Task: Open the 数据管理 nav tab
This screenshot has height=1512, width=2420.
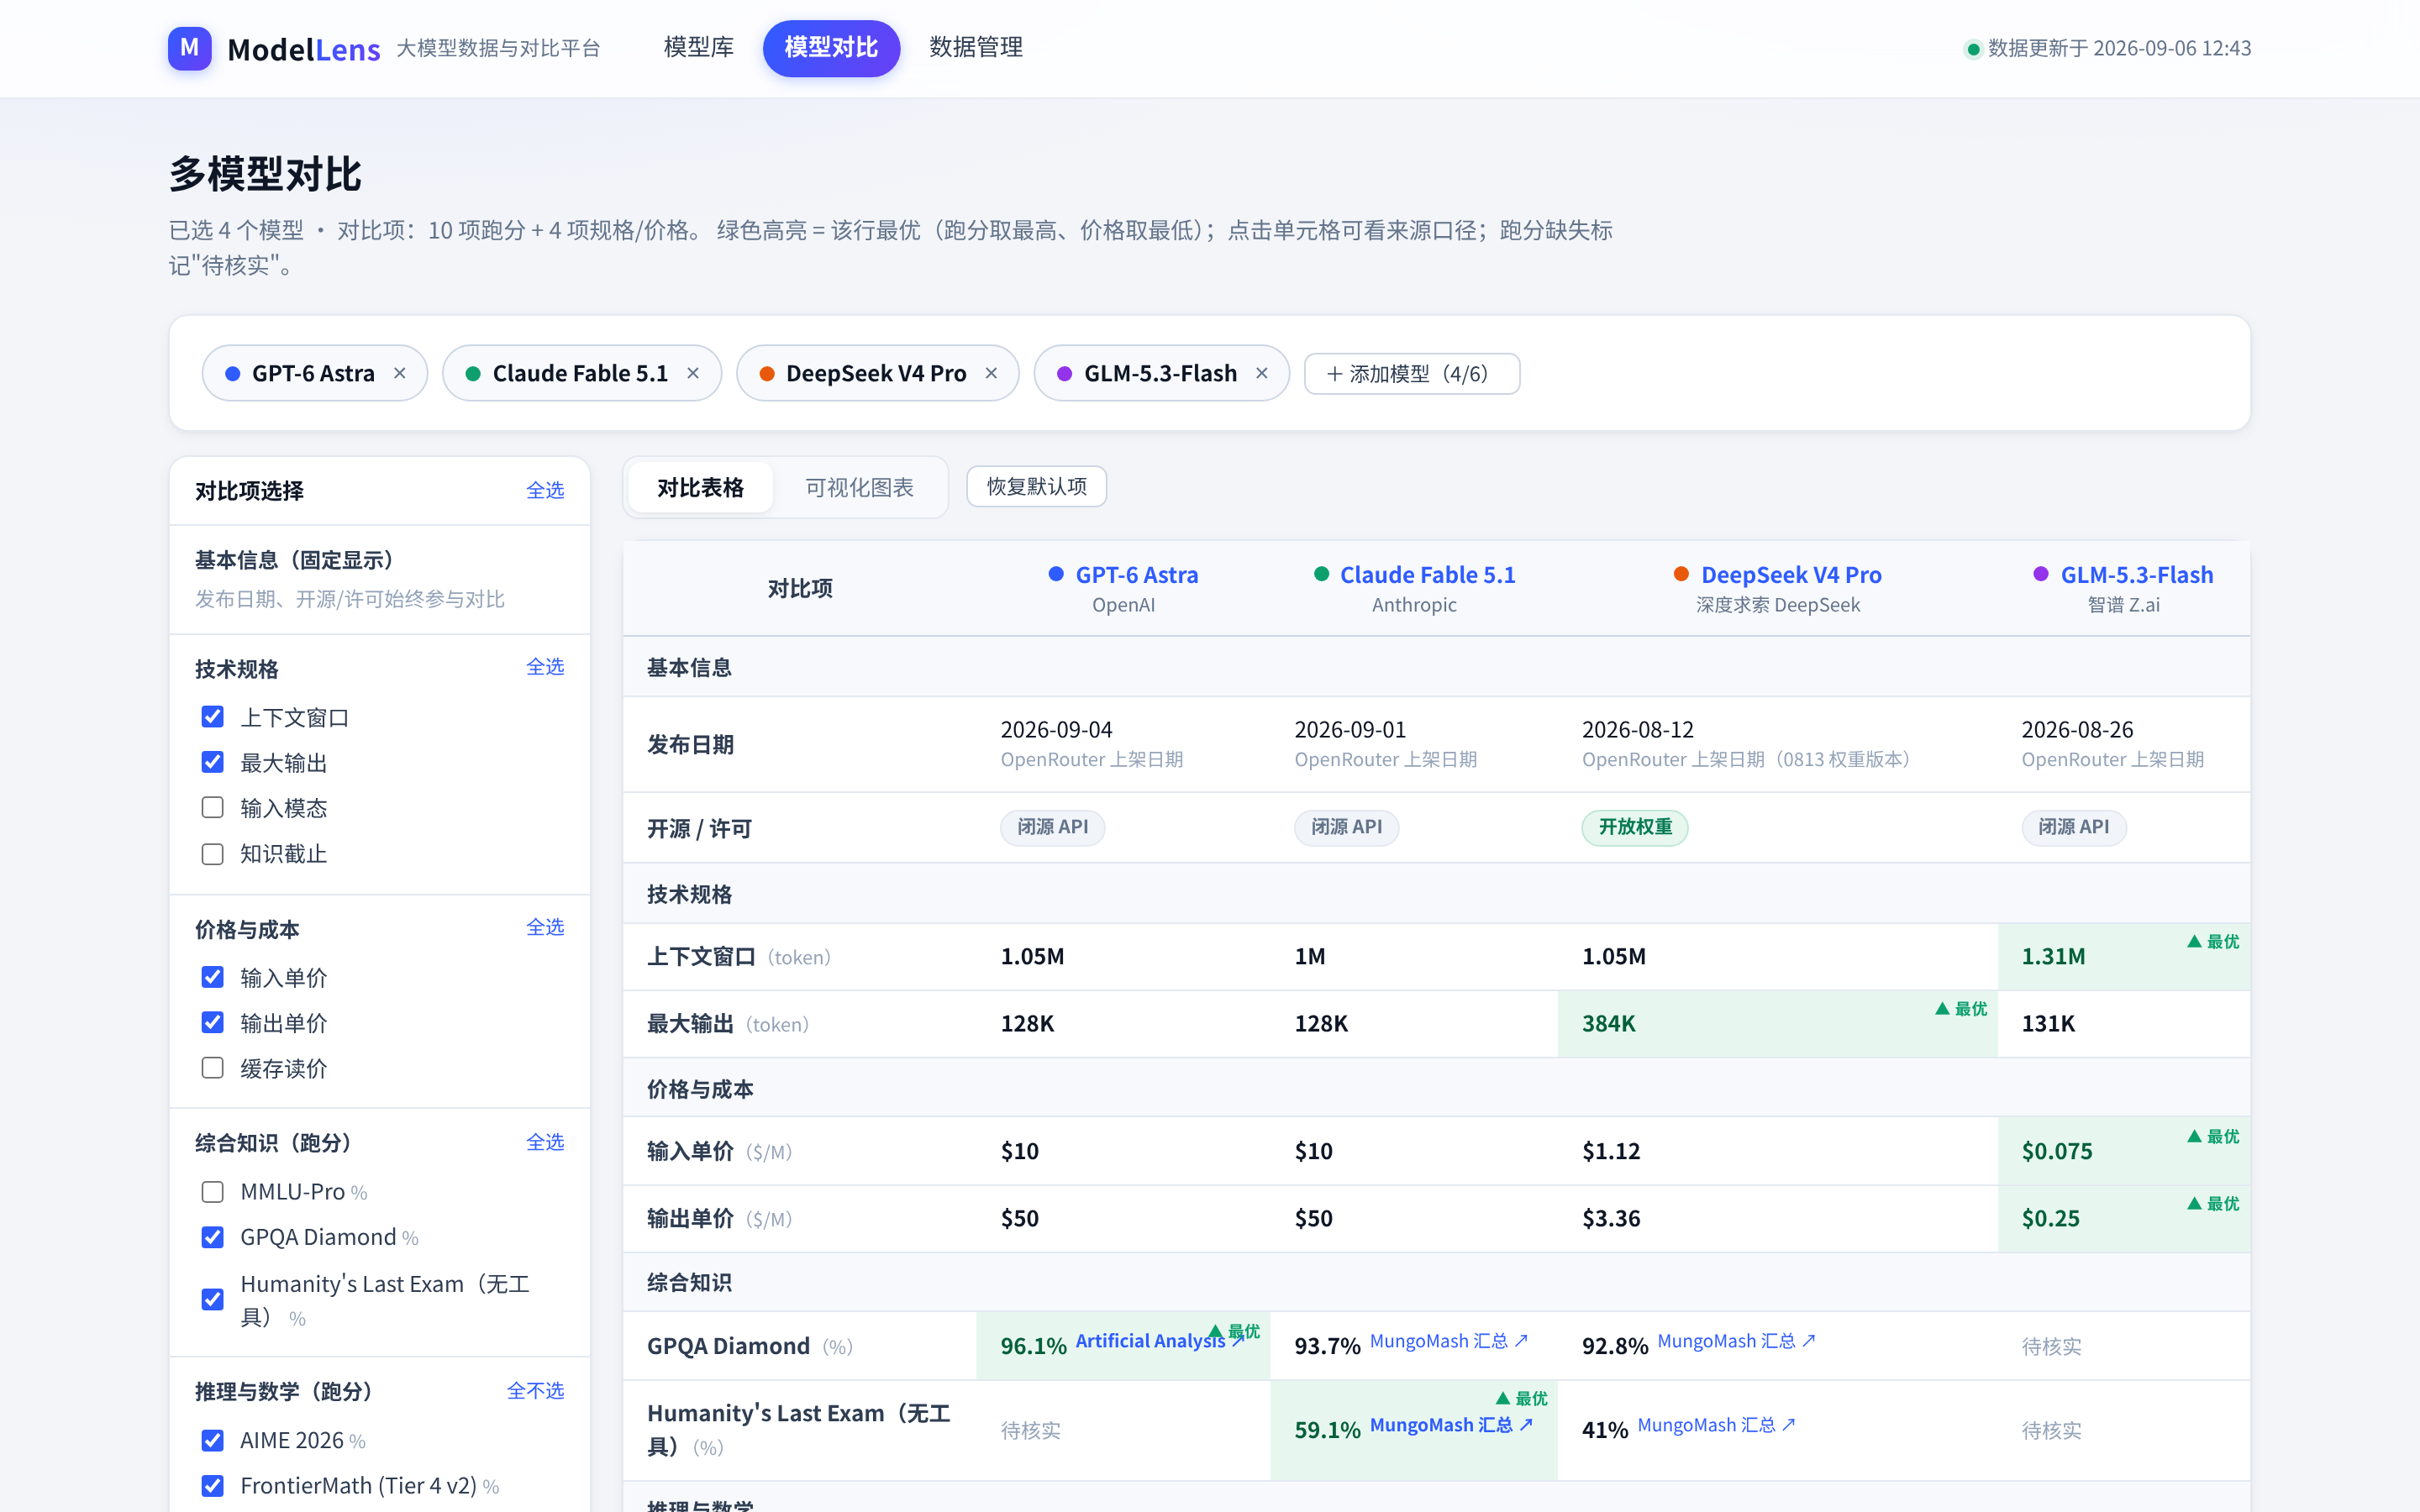Action: point(975,47)
